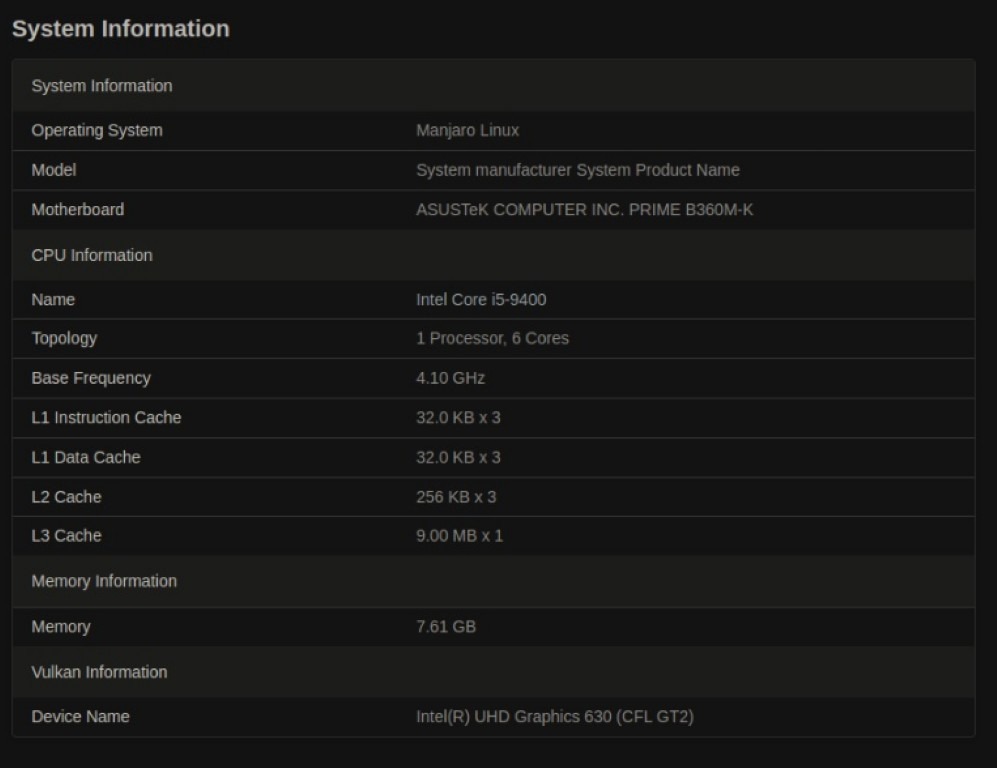Select the Base Frequency row label
Viewport: 997px width, 768px height.
click(91, 378)
